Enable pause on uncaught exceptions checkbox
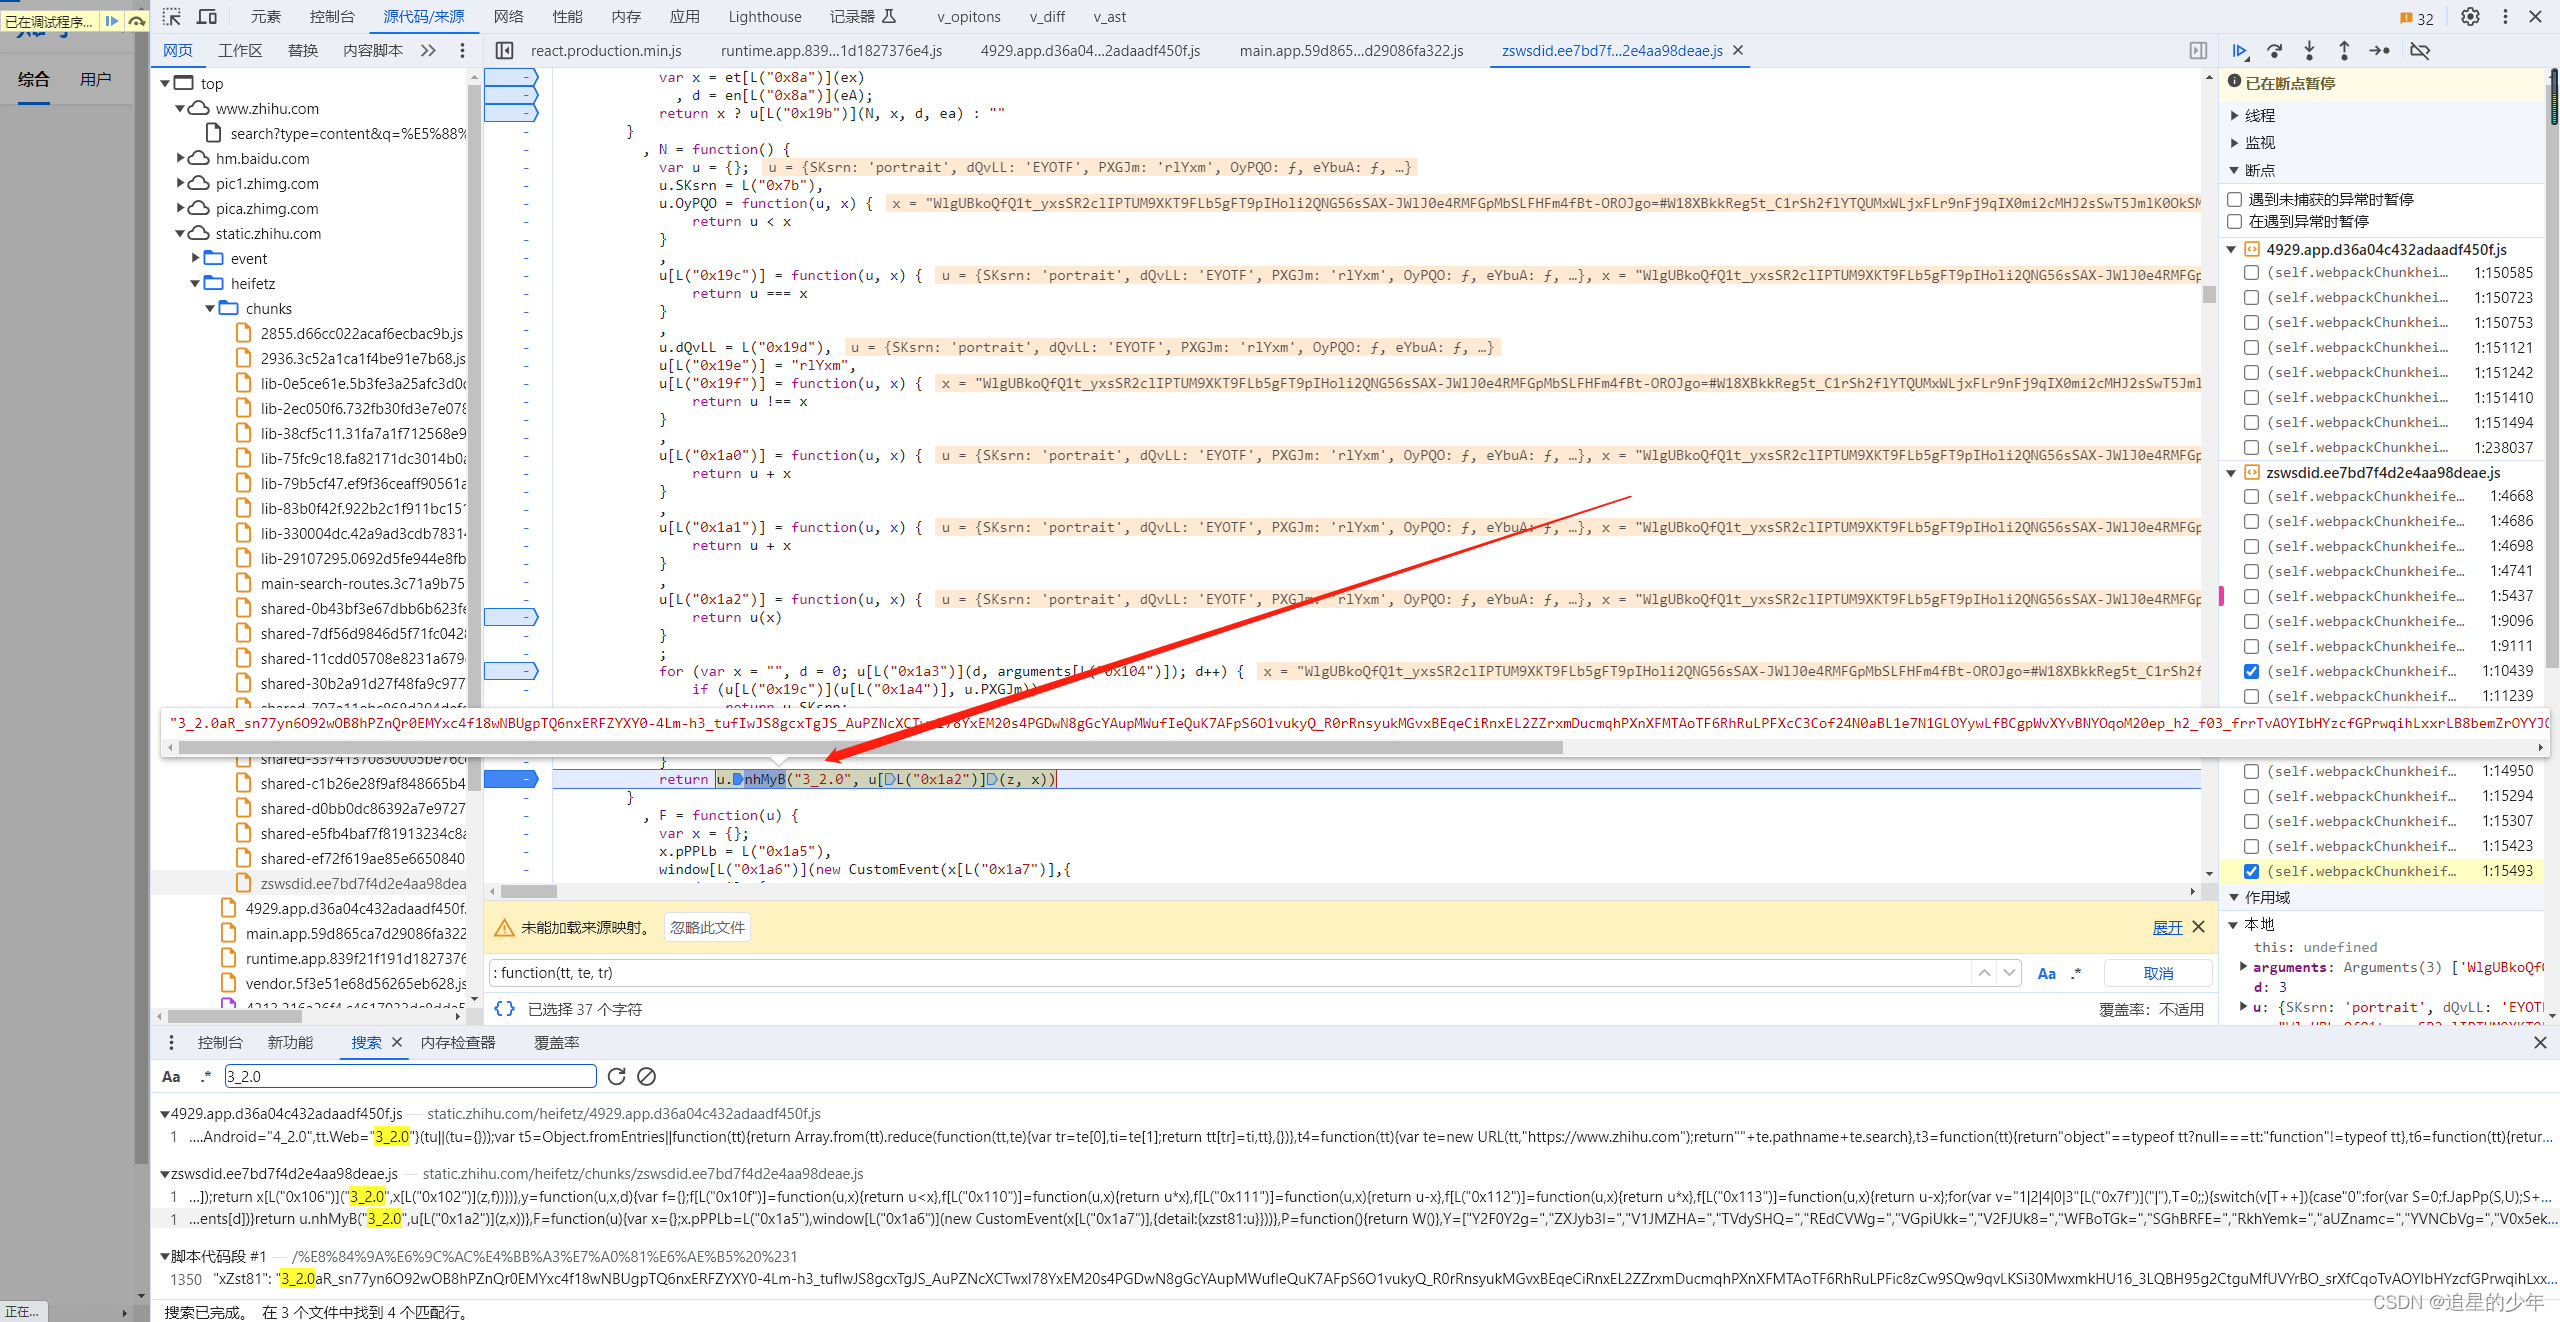Viewport: 2560px width, 1322px height. [x=2235, y=199]
